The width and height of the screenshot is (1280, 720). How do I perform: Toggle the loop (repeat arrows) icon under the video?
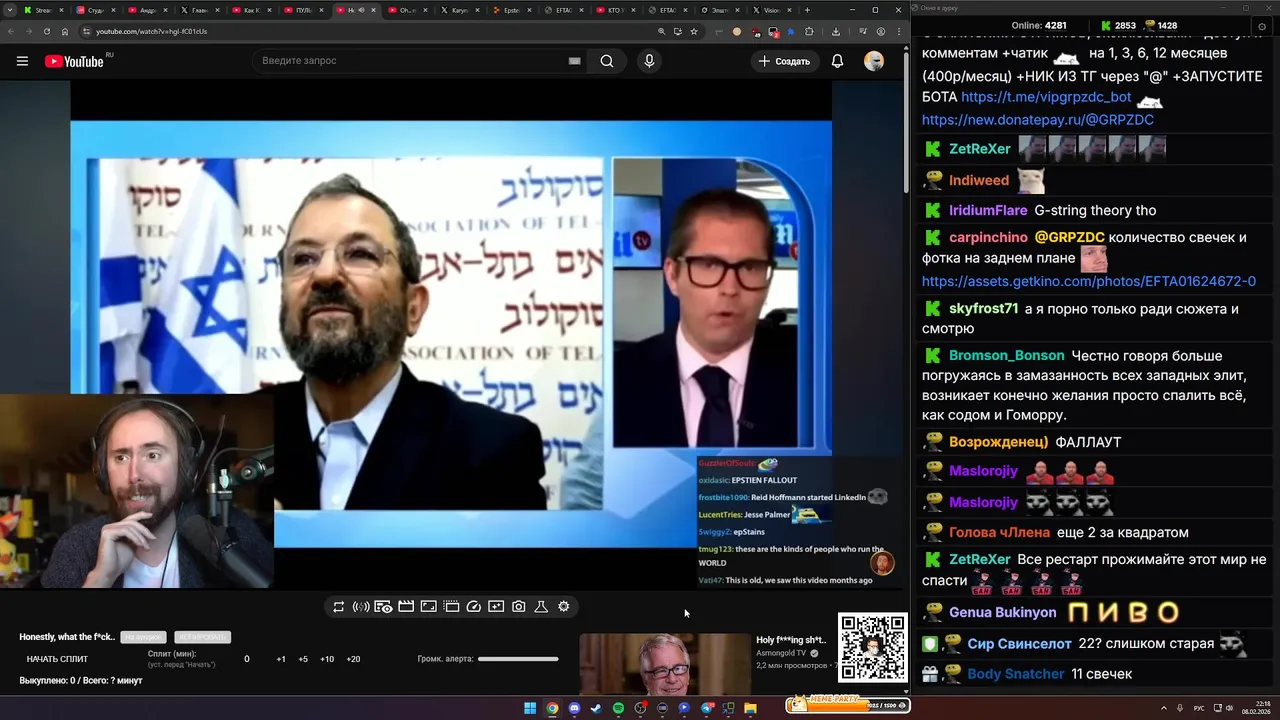click(339, 607)
